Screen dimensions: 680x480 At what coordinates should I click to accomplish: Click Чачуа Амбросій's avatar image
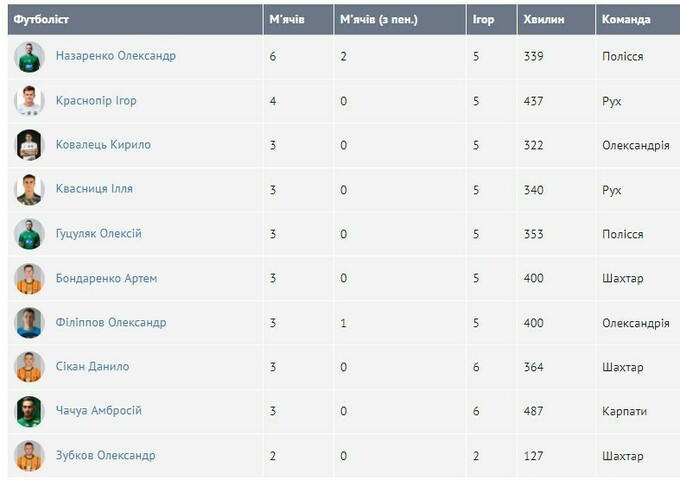coord(30,411)
